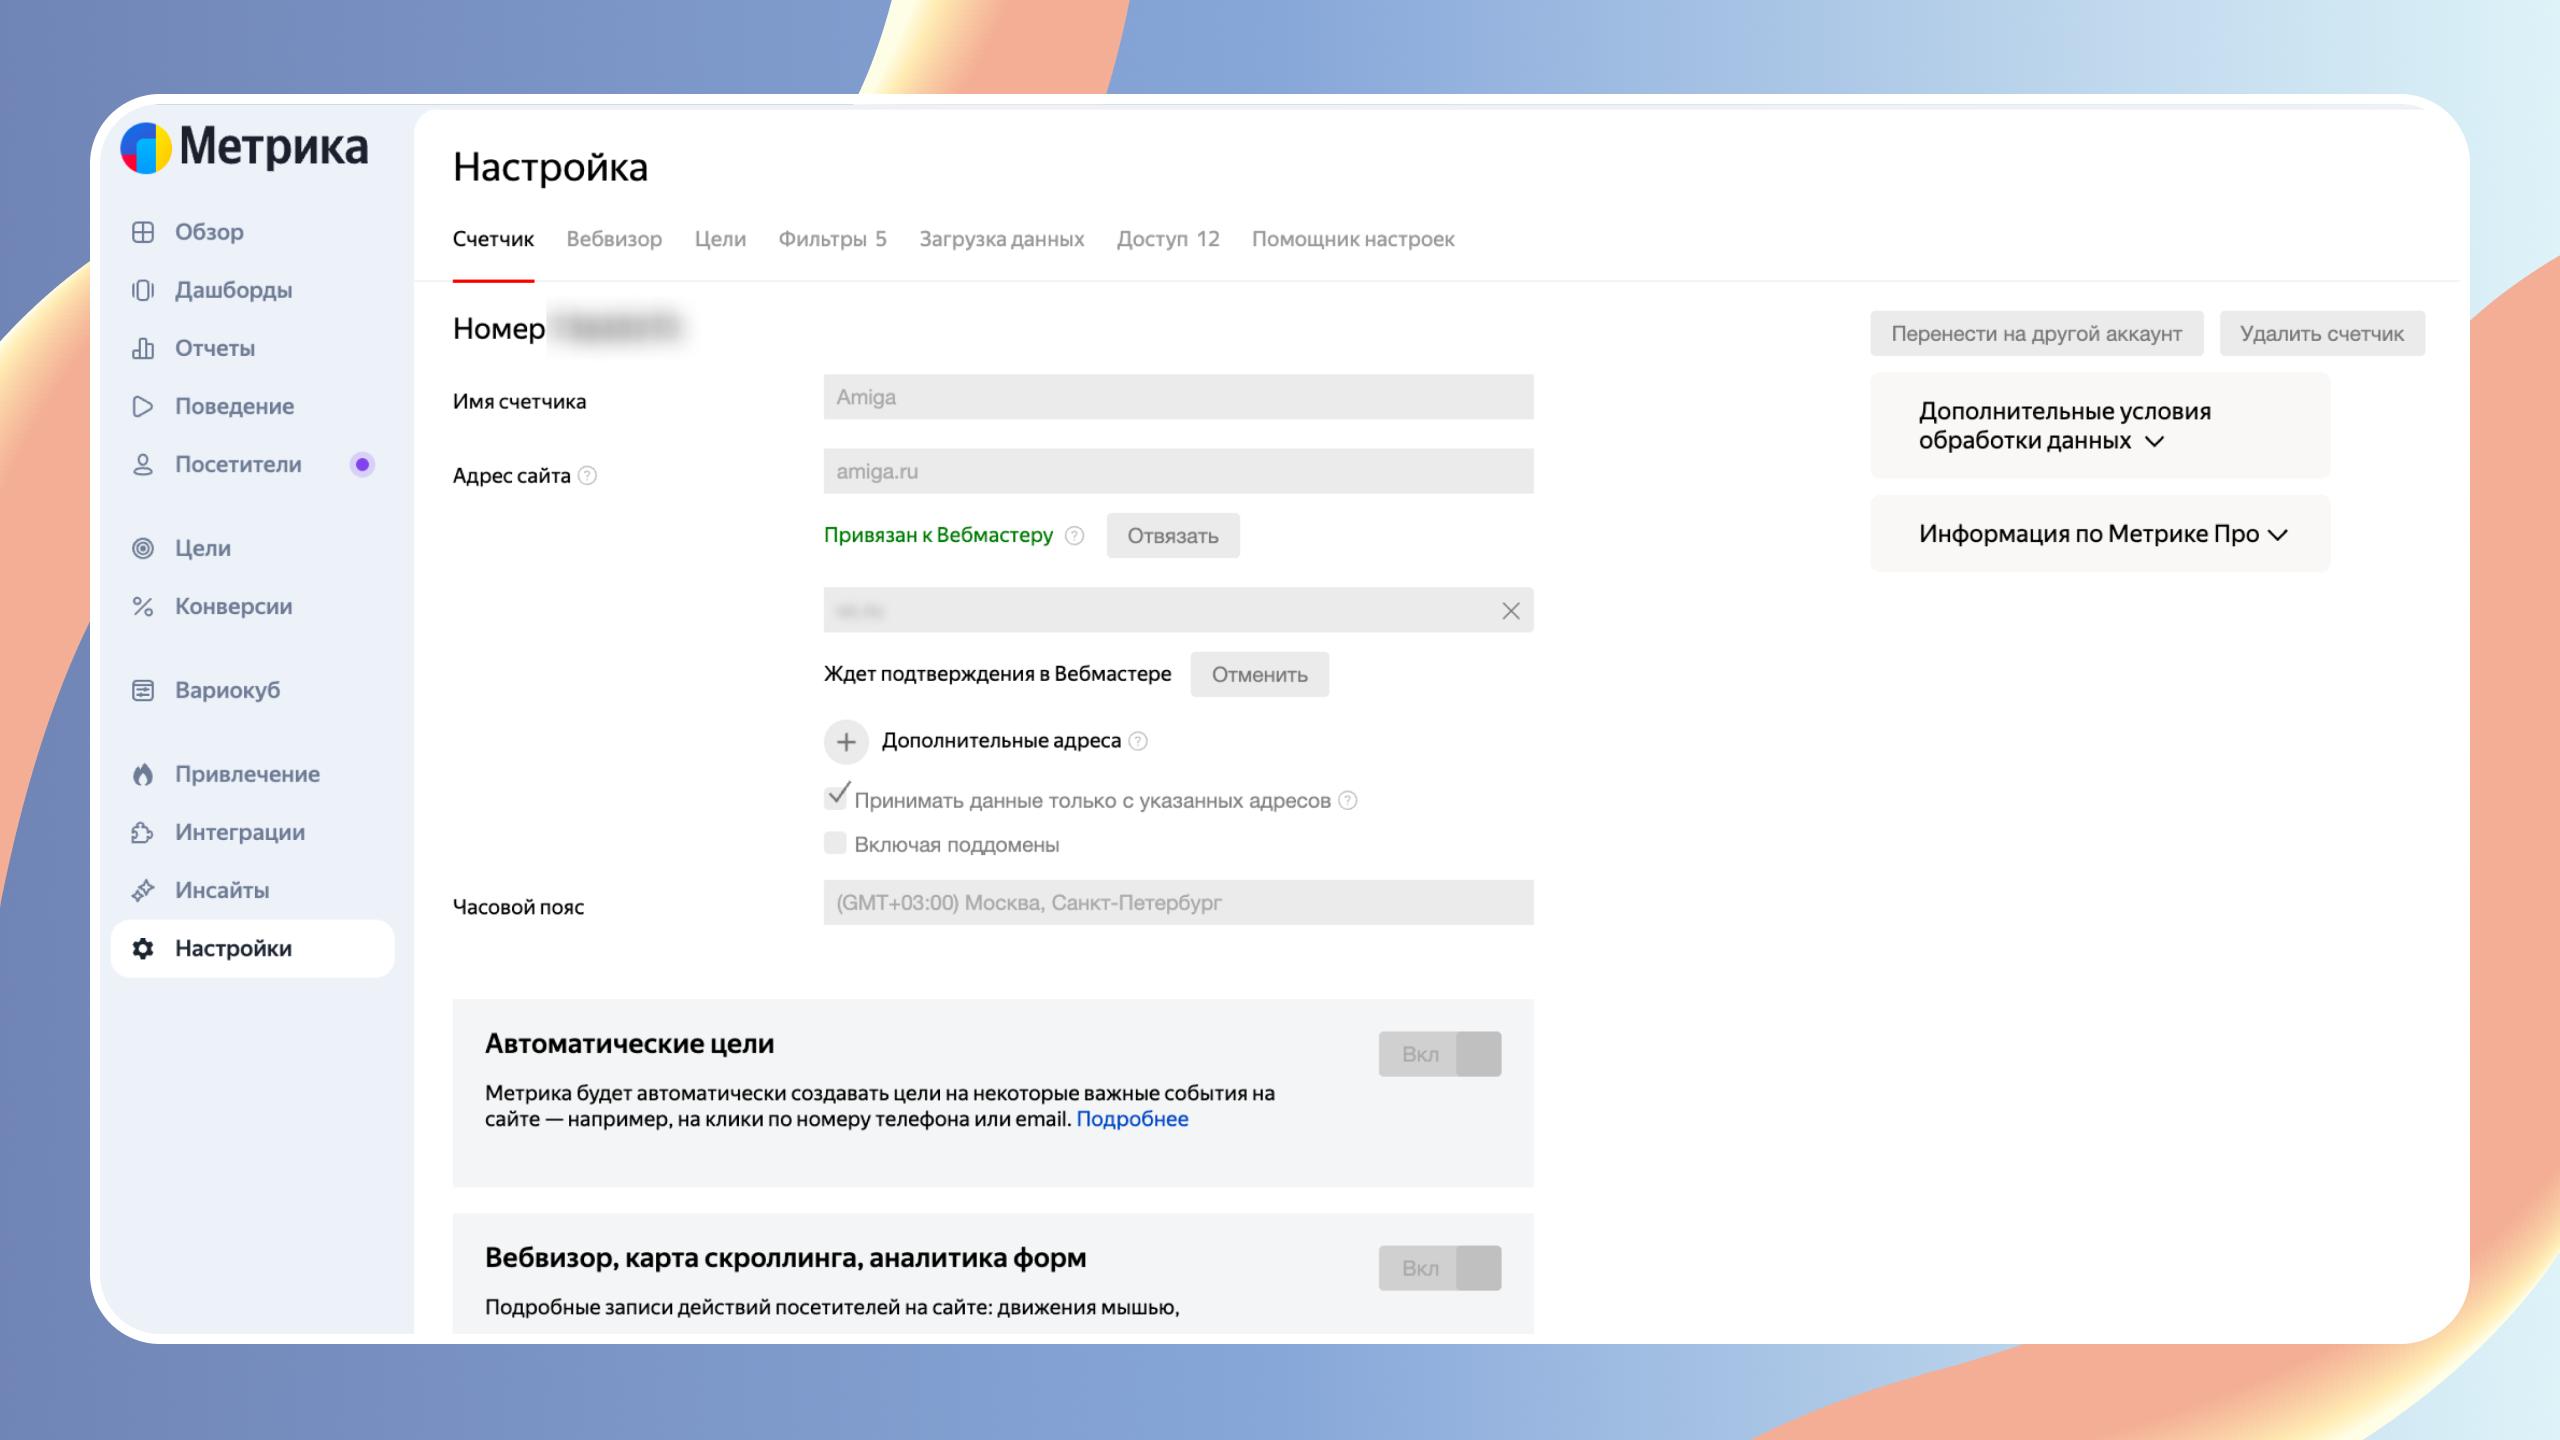This screenshot has height=1440, width=2560.
Task: Open Инсайты in the sidebar
Action: coord(222,890)
